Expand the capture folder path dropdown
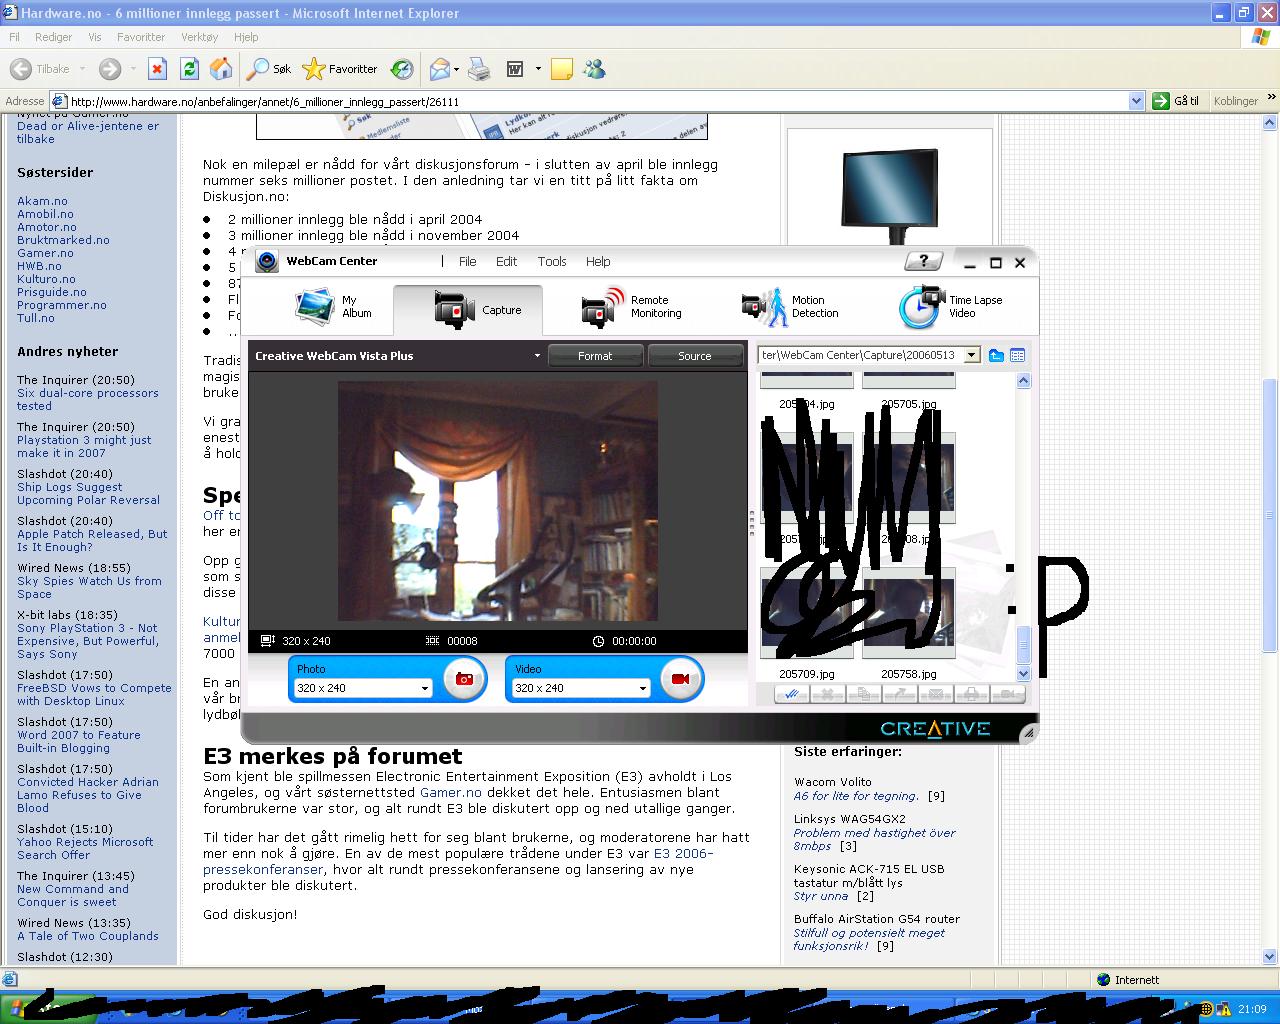This screenshot has width=1280, height=1024. 971,355
